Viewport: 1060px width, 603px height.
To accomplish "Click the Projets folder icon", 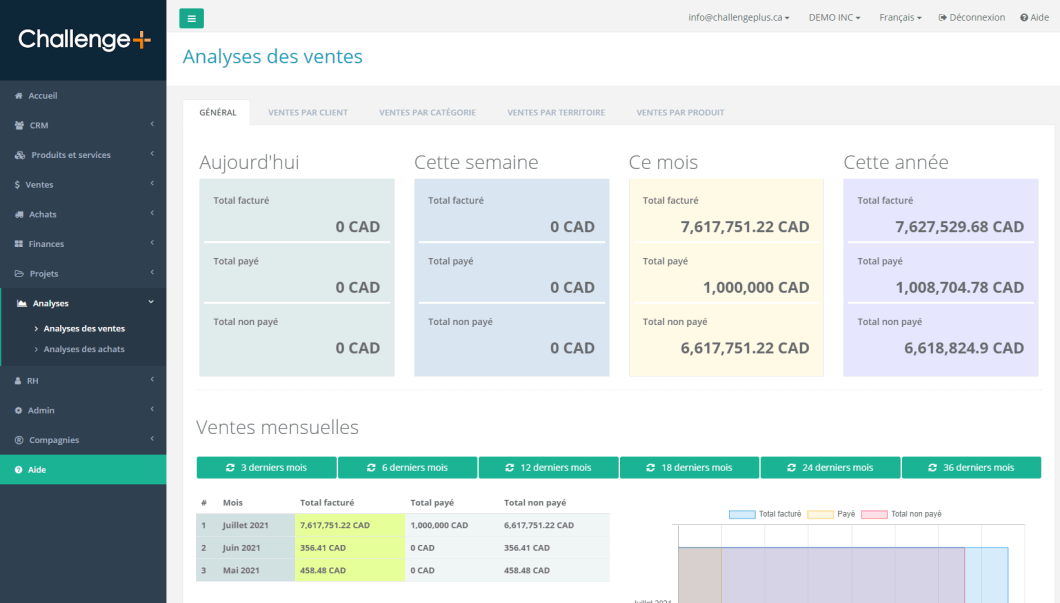I will coord(19,274).
